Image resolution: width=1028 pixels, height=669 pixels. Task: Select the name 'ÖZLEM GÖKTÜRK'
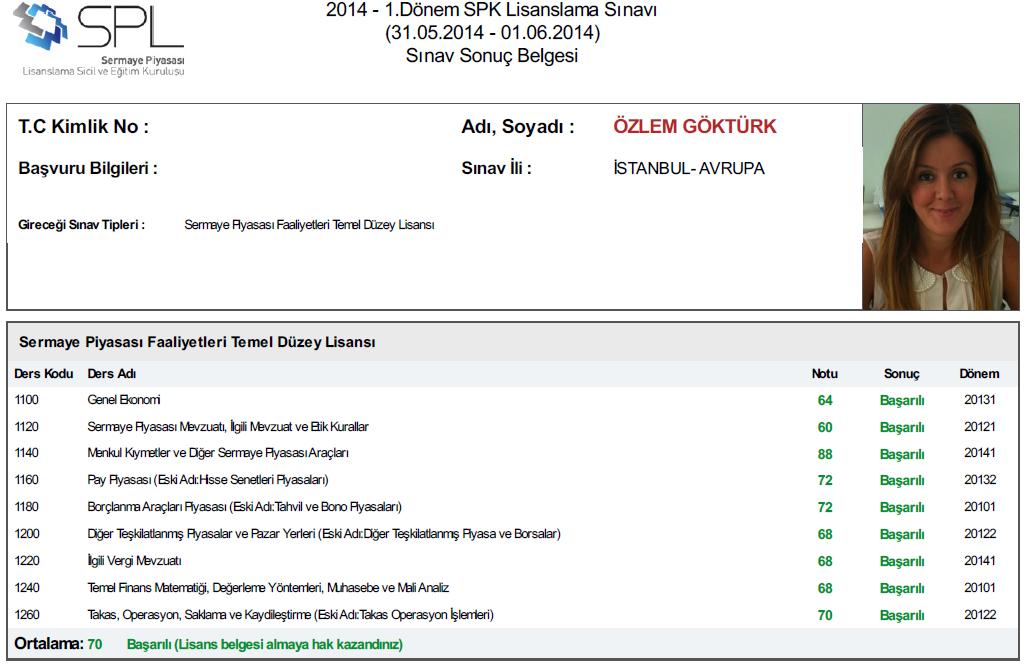pos(695,126)
